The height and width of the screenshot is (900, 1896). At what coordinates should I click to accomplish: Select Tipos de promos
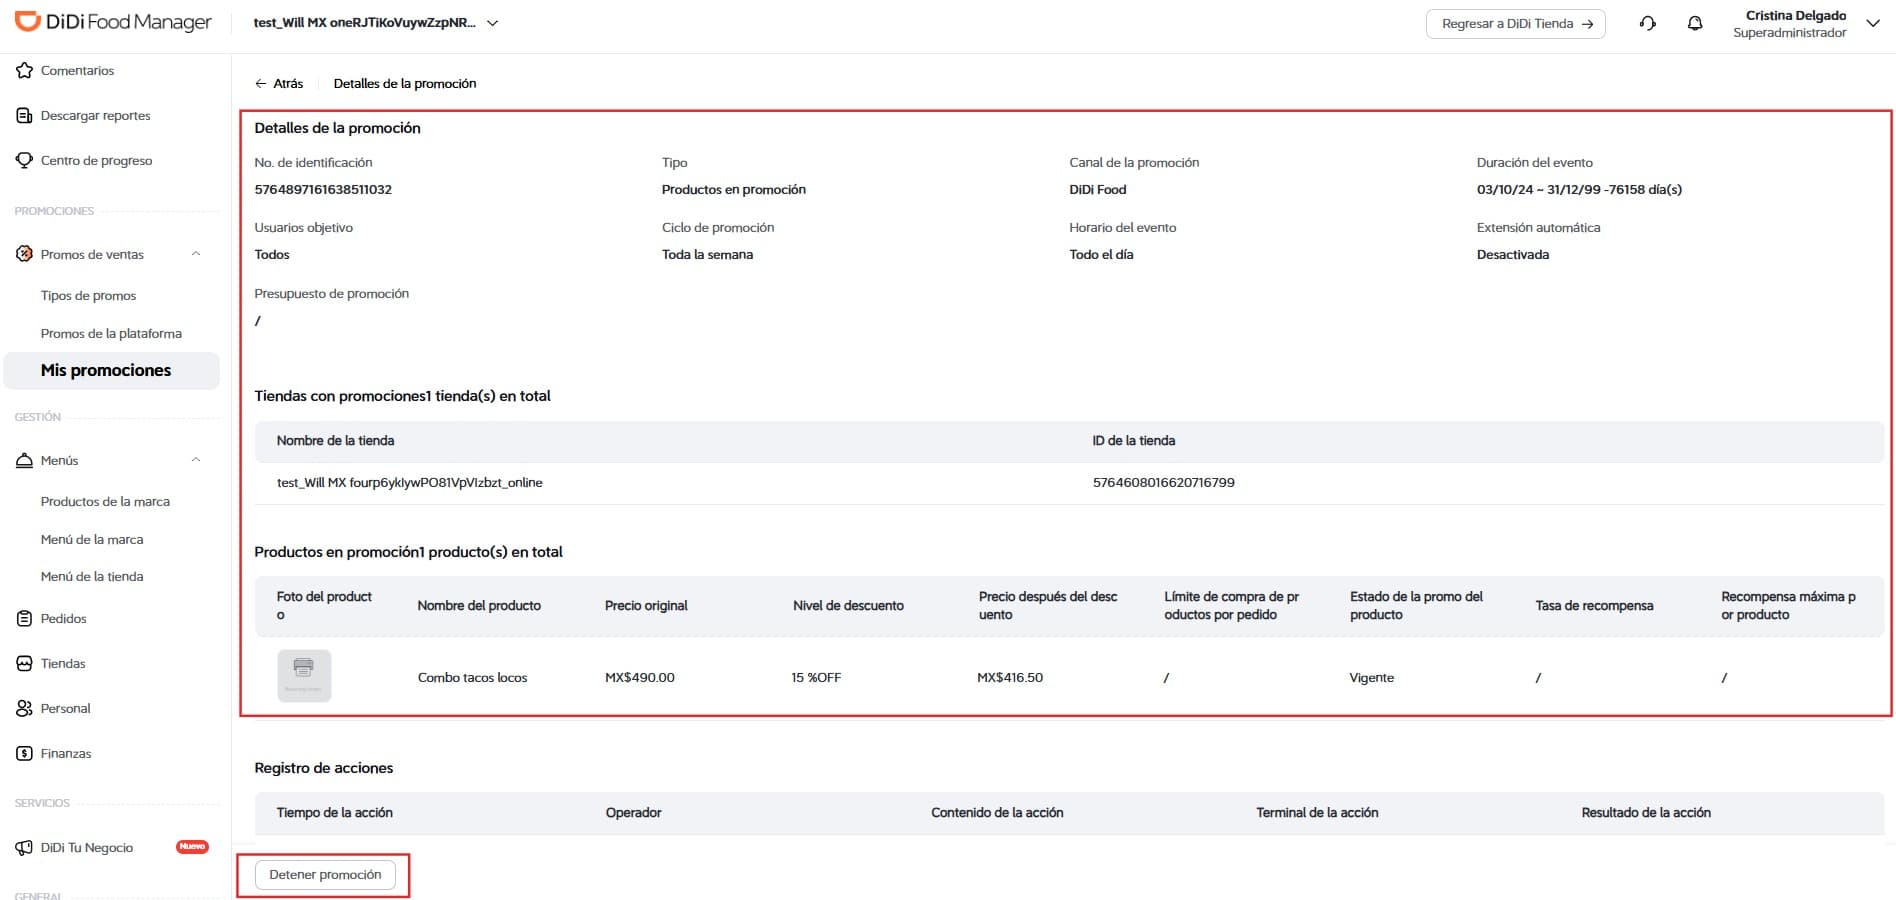[x=88, y=295]
